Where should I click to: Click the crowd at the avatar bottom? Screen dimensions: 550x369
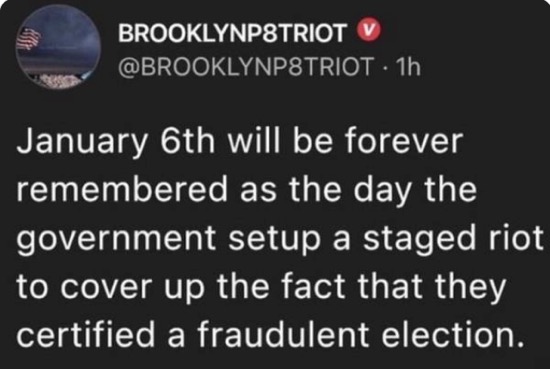pyautogui.click(x=60, y=81)
